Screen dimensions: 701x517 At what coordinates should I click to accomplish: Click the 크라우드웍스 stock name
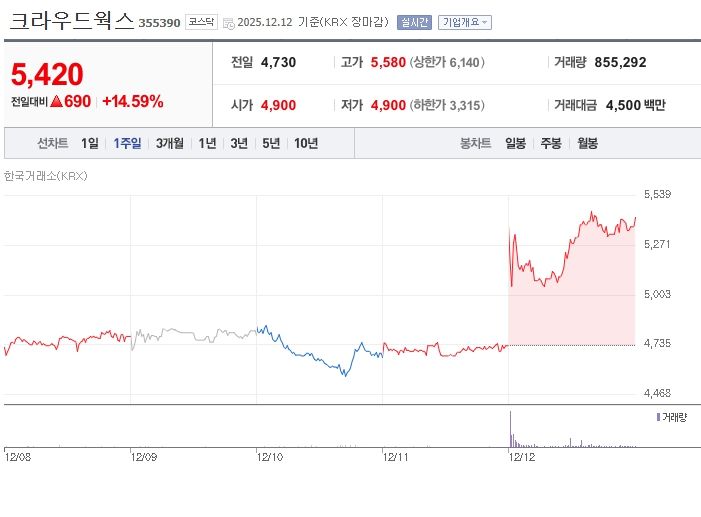pos(71,21)
